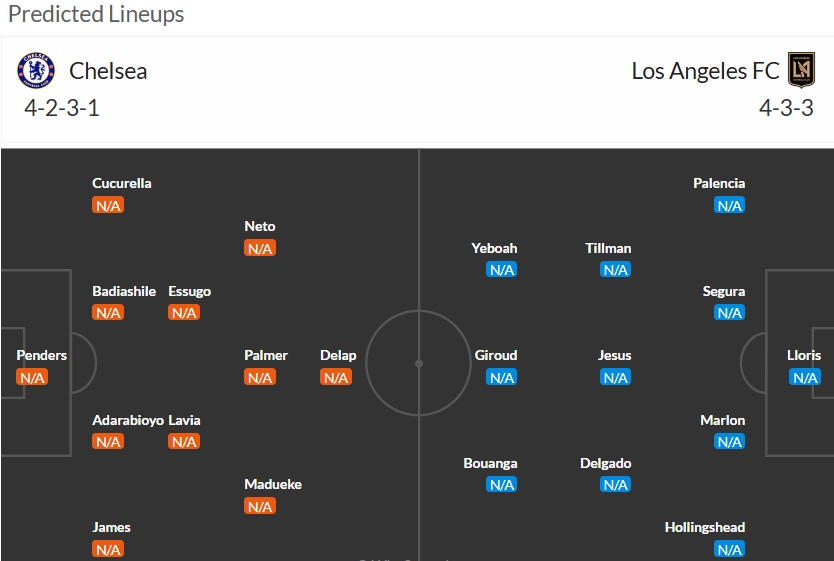Click Palencia's blue N/A badge
This screenshot has height=561, width=834.
click(729, 205)
